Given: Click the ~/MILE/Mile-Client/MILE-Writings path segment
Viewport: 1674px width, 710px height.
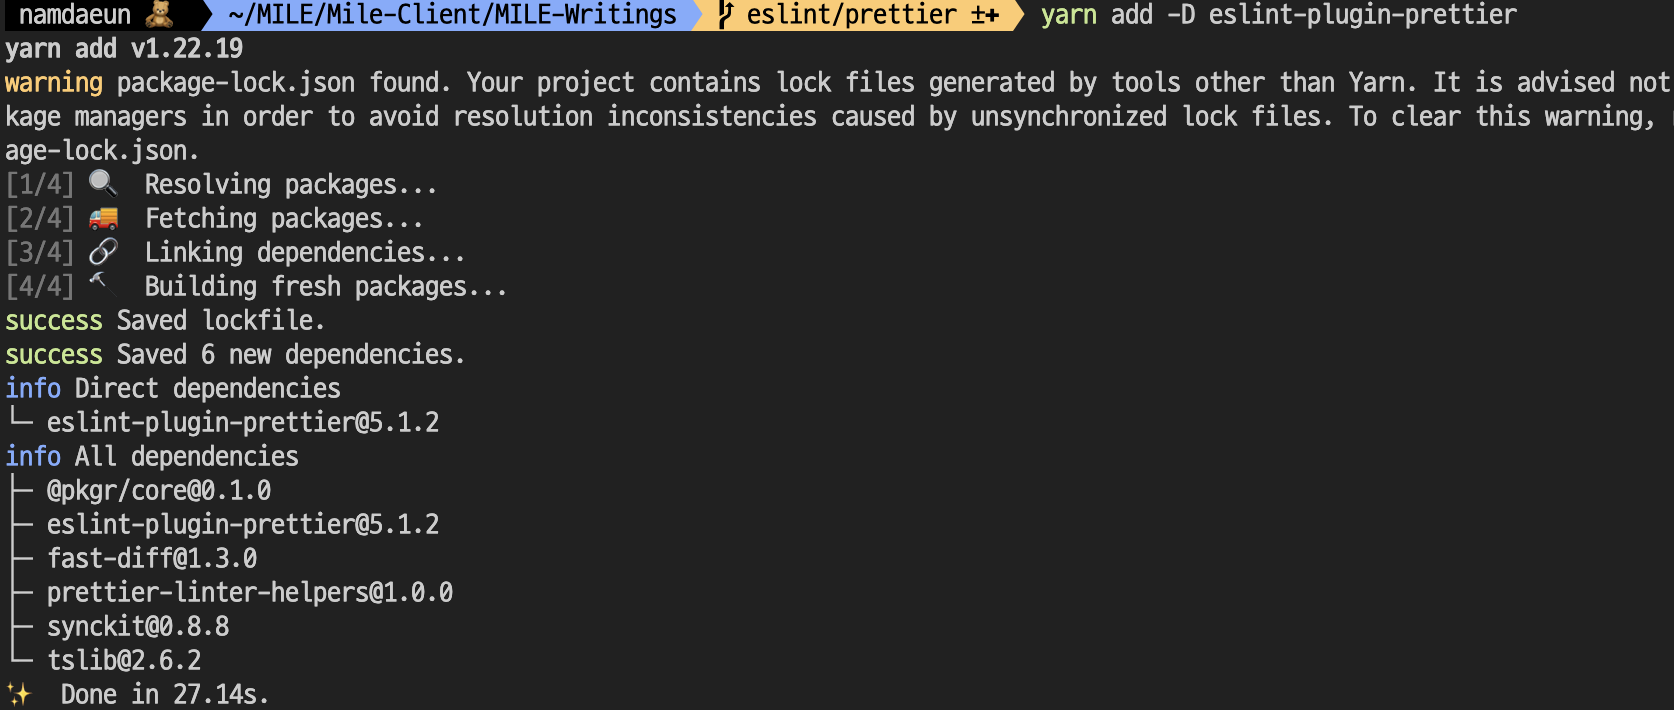Looking at the screenshot, I should pos(452,15).
